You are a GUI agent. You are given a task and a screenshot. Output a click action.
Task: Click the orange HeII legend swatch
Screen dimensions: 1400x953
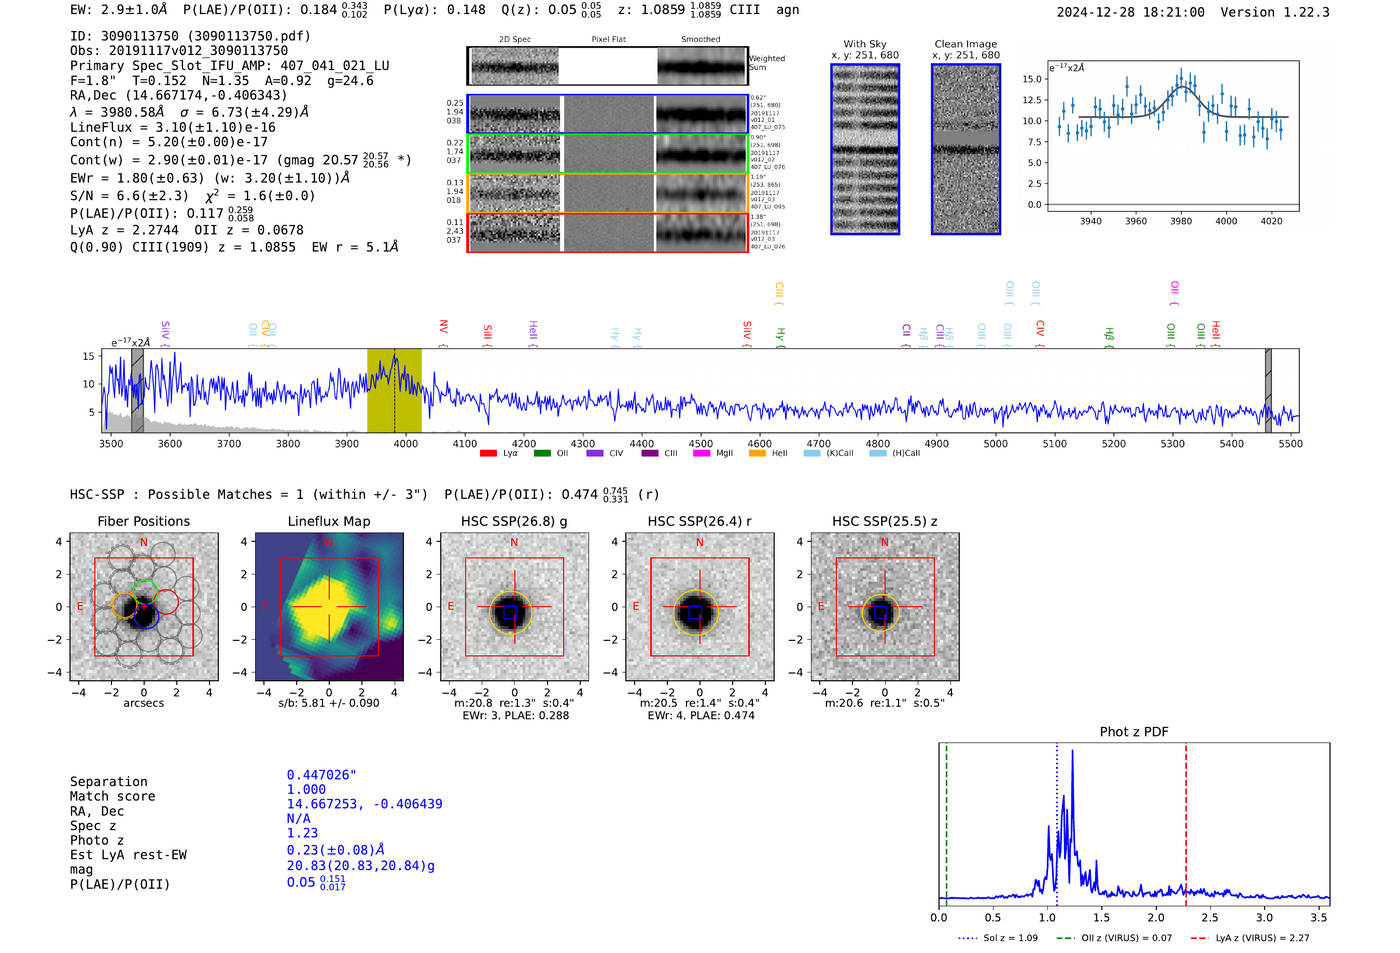757,453
